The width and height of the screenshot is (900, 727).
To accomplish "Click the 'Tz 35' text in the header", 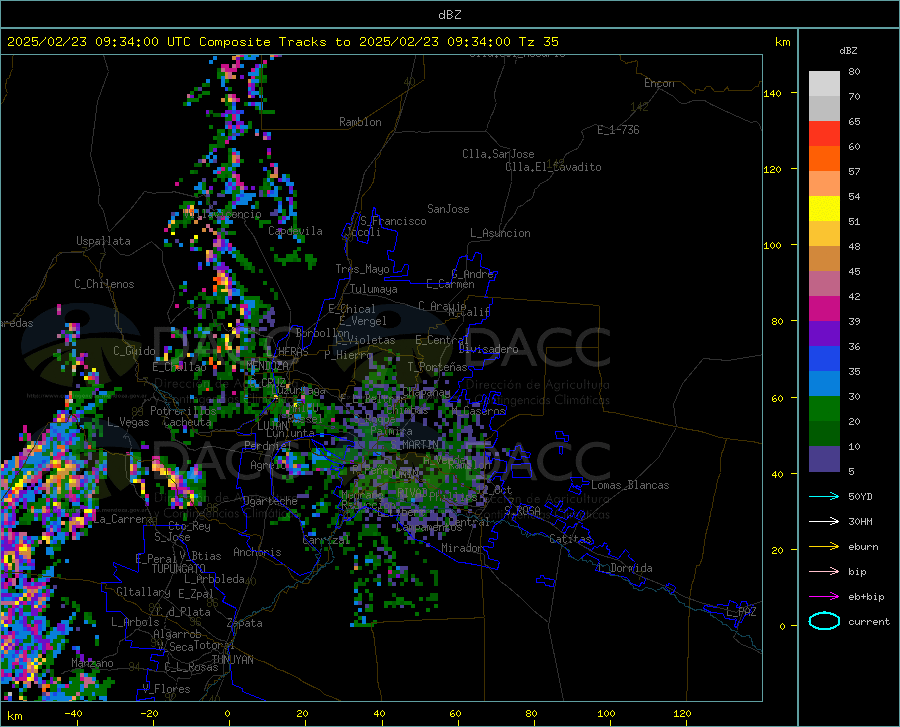I will point(538,42).
